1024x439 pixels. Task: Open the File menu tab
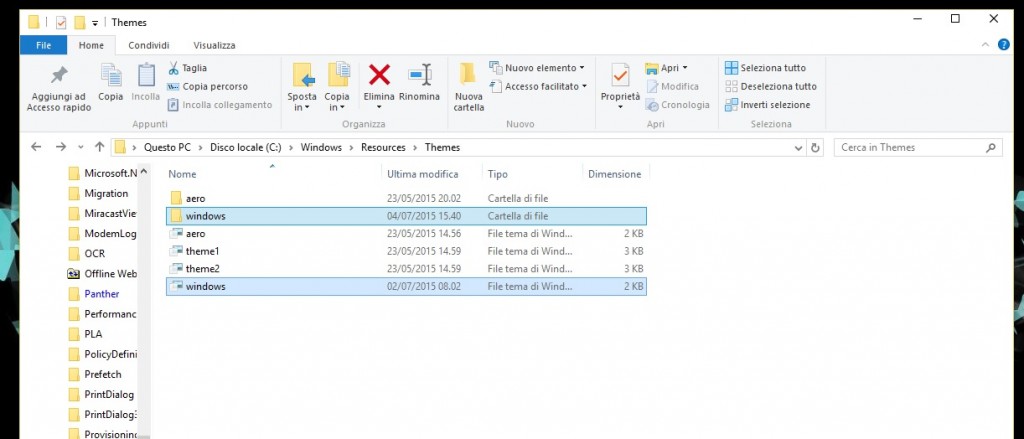coord(44,45)
